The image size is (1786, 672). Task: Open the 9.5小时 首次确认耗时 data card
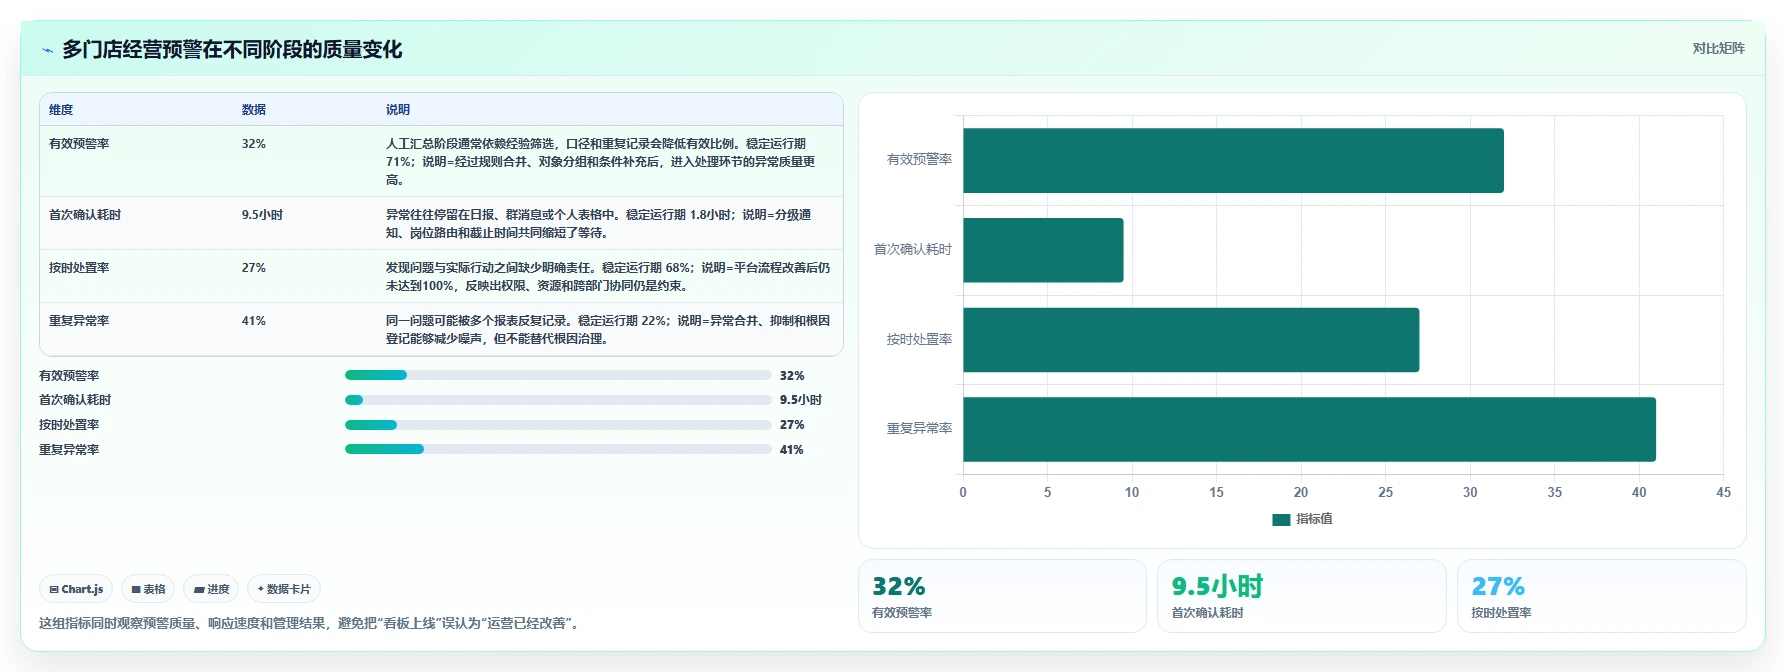coord(1302,596)
